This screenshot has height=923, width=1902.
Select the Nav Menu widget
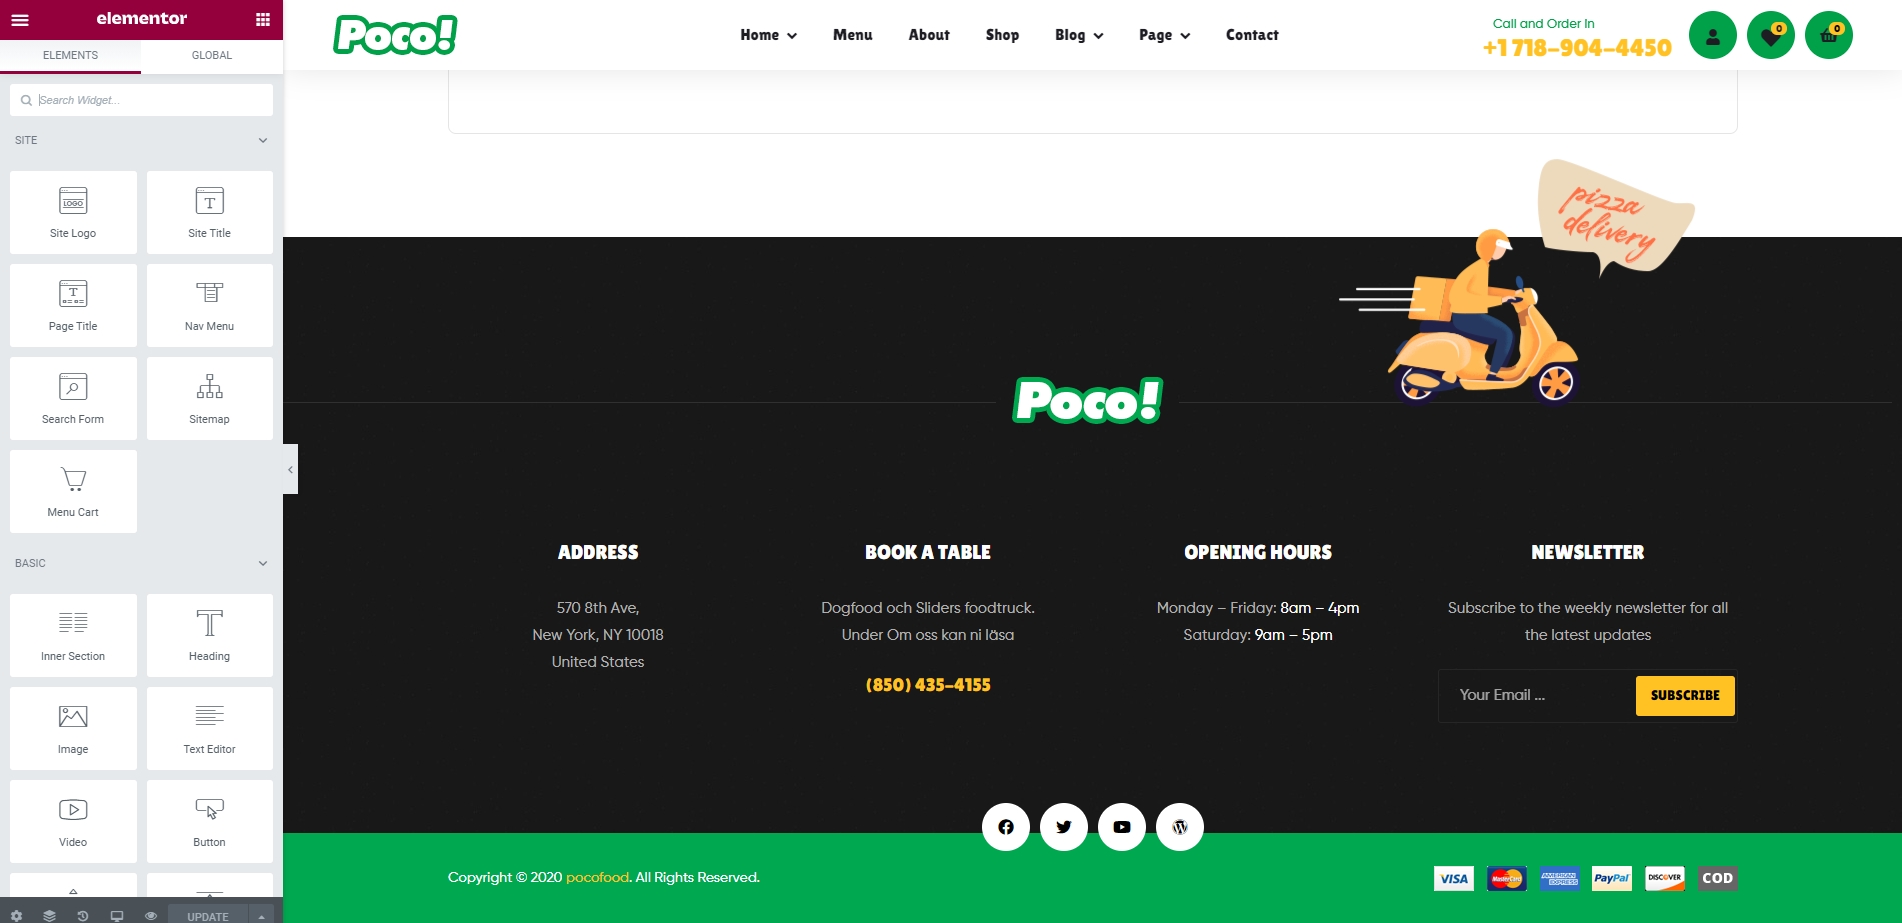coord(209,305)
